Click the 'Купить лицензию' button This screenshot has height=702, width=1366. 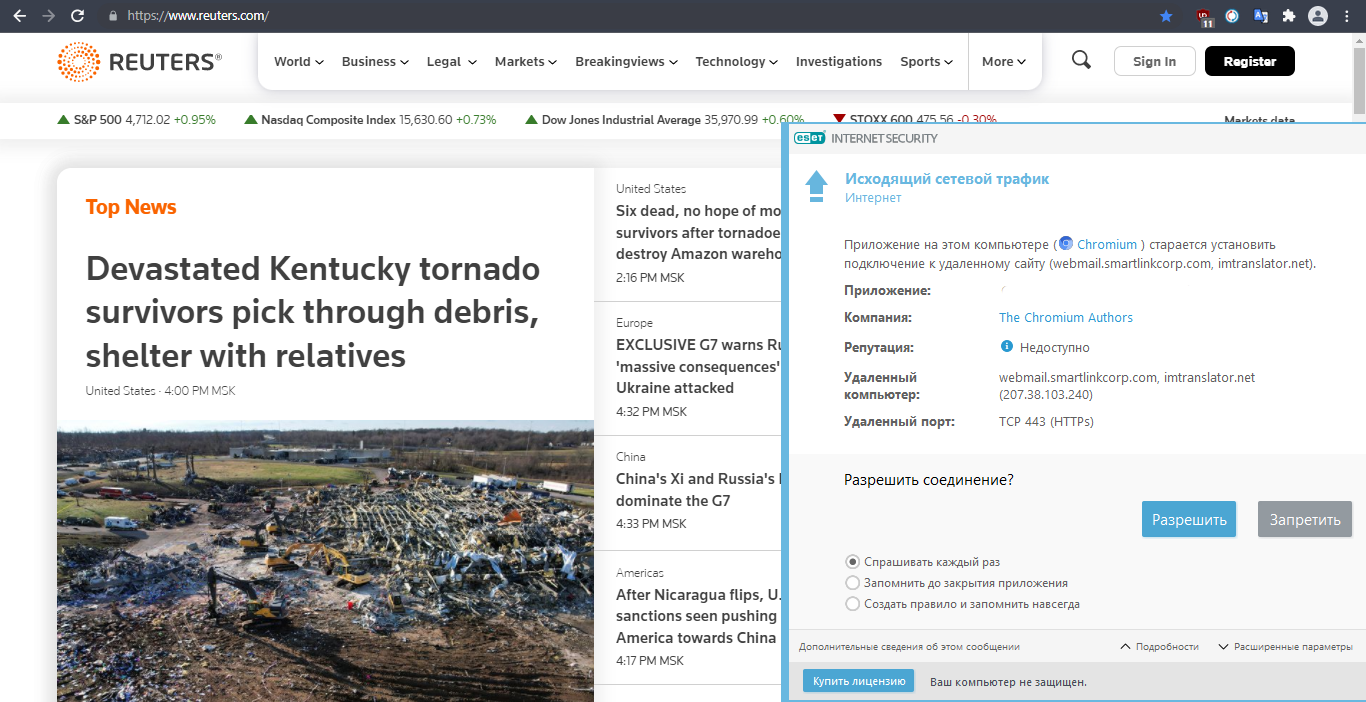pos(858,681)
